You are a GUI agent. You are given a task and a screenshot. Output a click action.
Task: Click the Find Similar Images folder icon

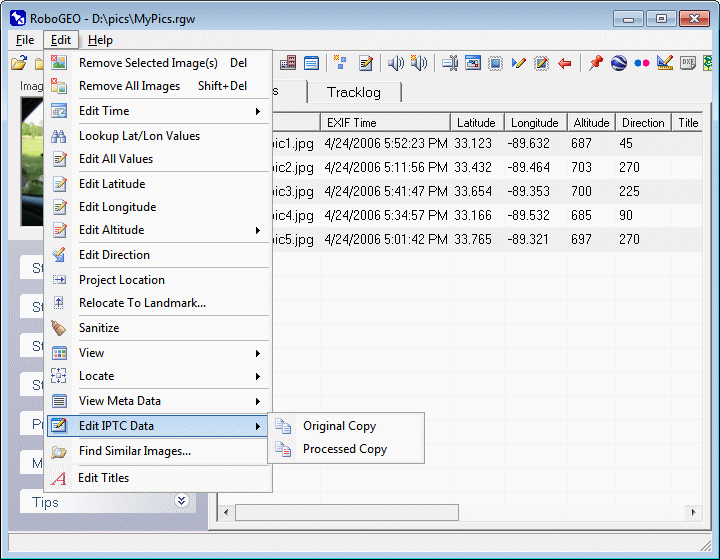[x=59, y=452]
